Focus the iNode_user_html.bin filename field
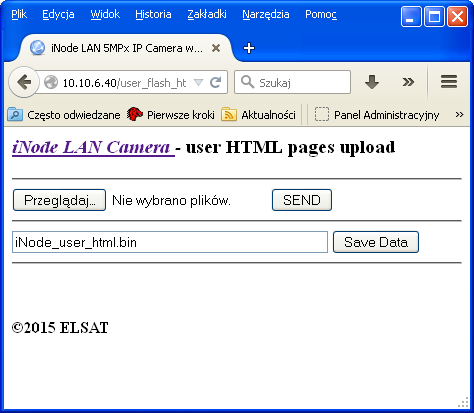The image size is (474, 413). (170, 242)
